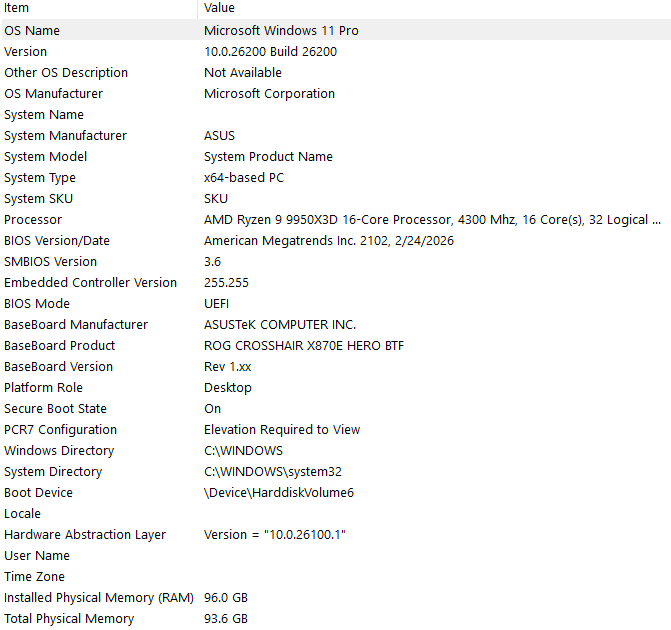Click the Item column header
Screen dimensions: 671x630
tap(99, 8)
